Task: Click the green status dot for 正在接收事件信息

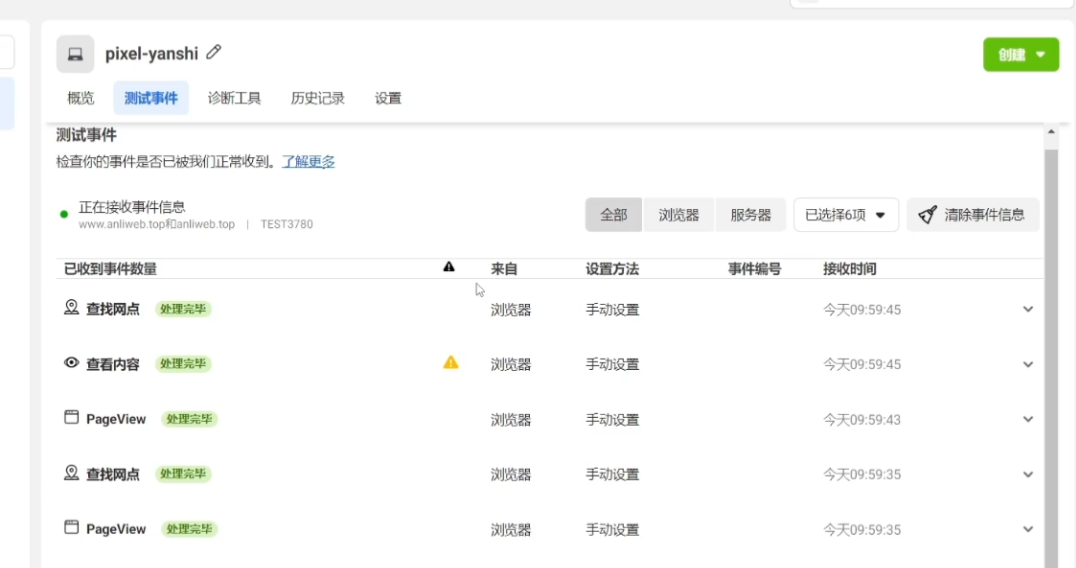Action: 64,214
